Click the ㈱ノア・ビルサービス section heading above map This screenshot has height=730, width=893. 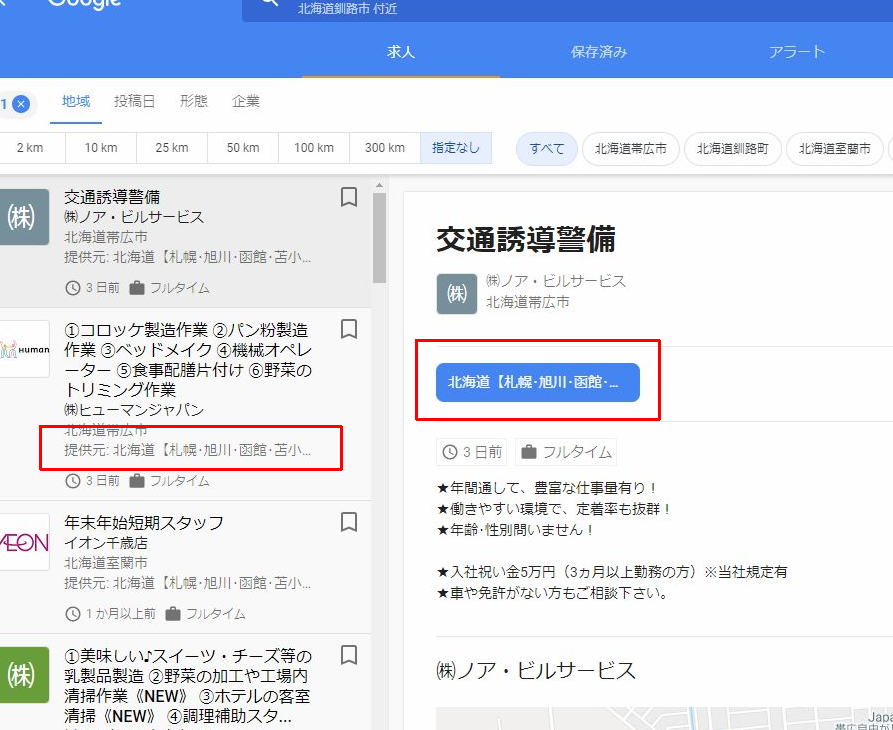(x=536, y=670)
